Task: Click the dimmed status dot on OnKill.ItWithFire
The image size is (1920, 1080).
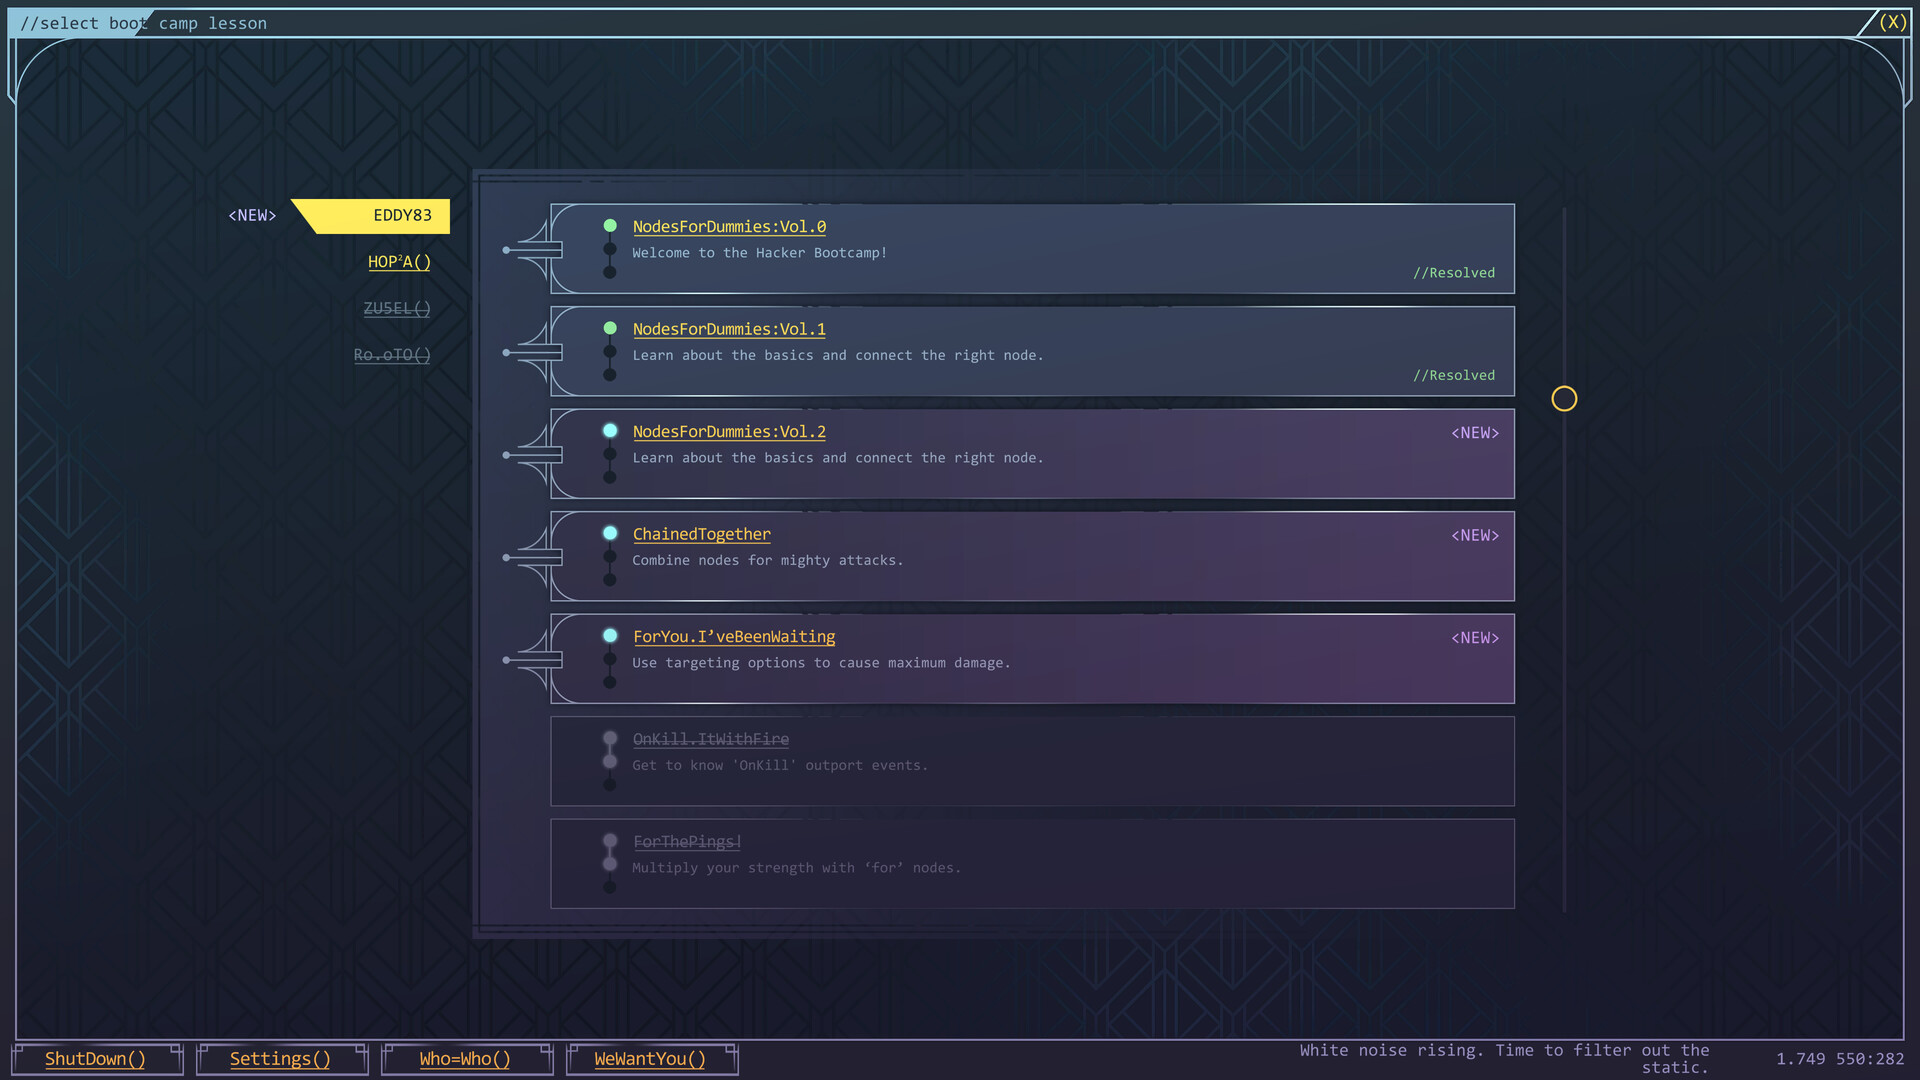Action: pyautogui.click(x=610, y=739)
